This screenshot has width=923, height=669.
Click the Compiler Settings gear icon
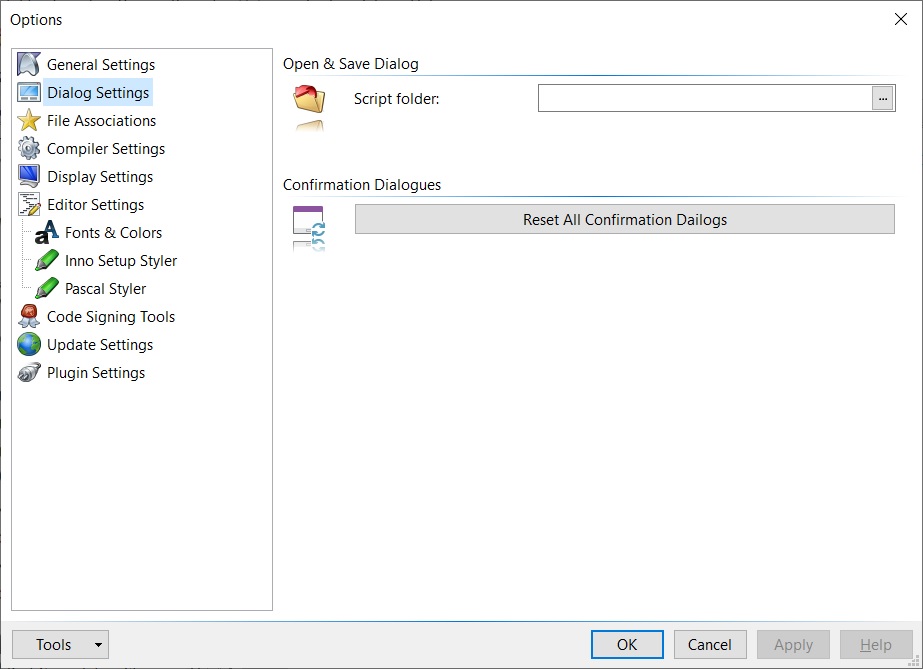tap(28, 148)
